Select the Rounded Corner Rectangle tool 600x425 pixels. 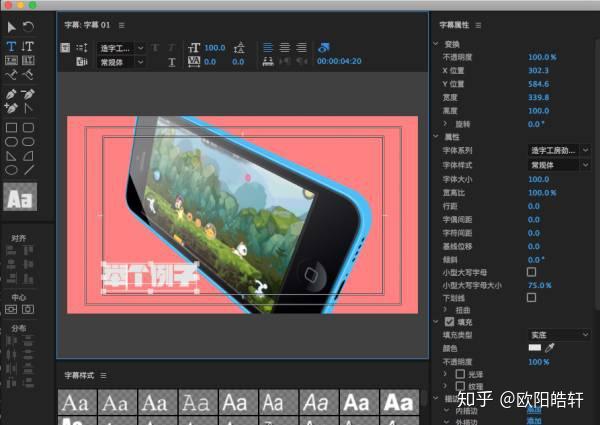tap(28, 127)
